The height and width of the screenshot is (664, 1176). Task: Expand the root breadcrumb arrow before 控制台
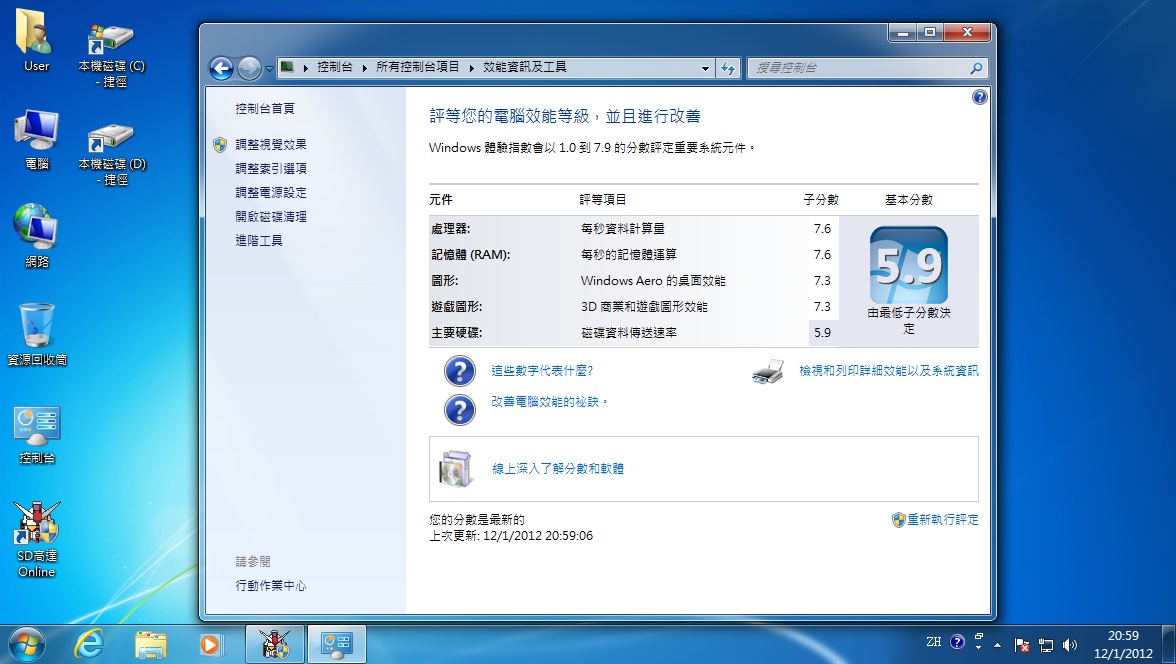click(x=305, y=68)
